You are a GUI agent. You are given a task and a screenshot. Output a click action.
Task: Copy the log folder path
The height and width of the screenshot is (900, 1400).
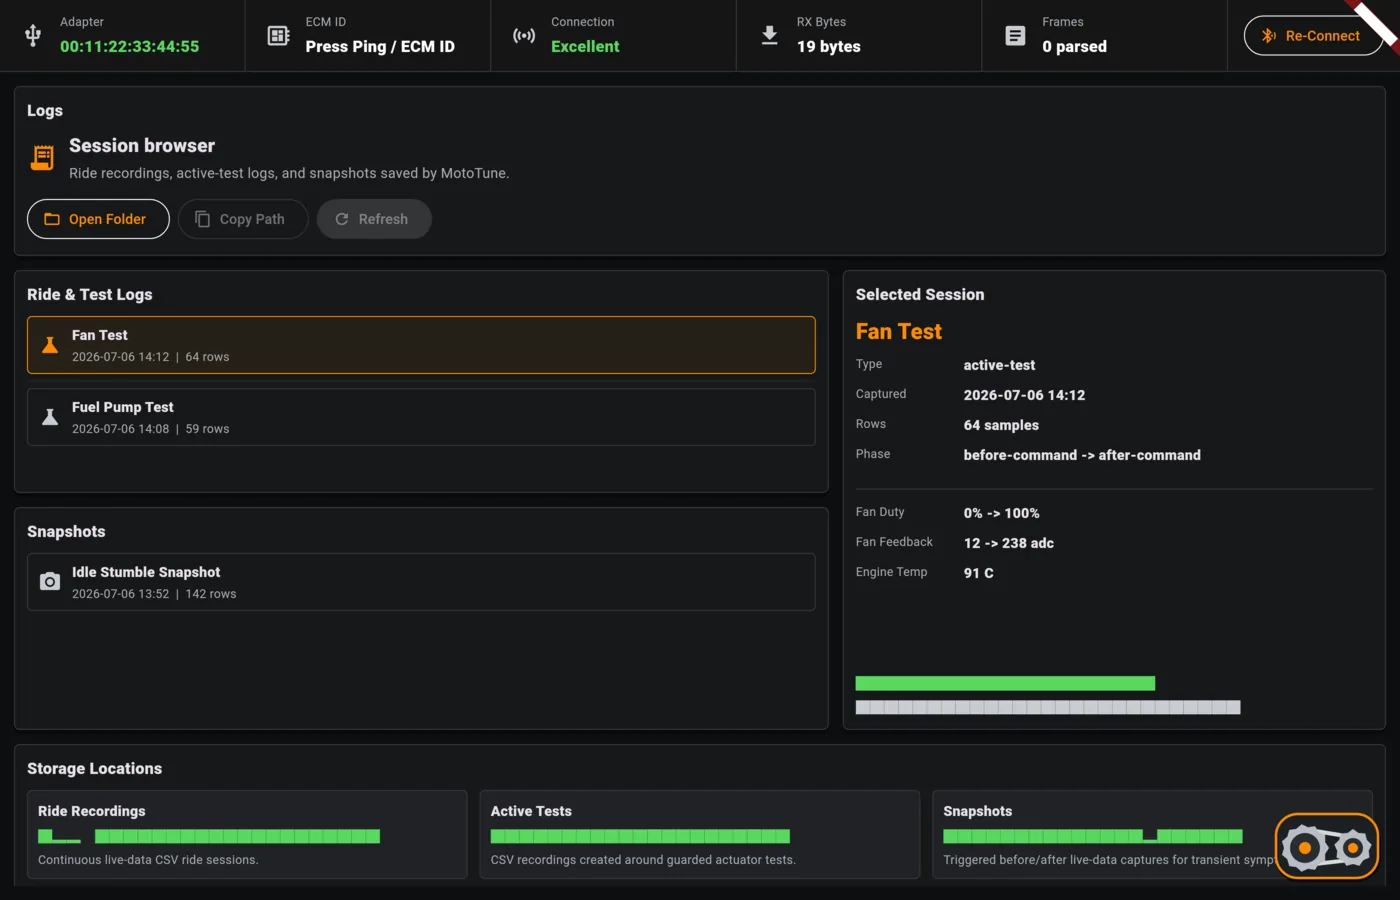(243, 219)
